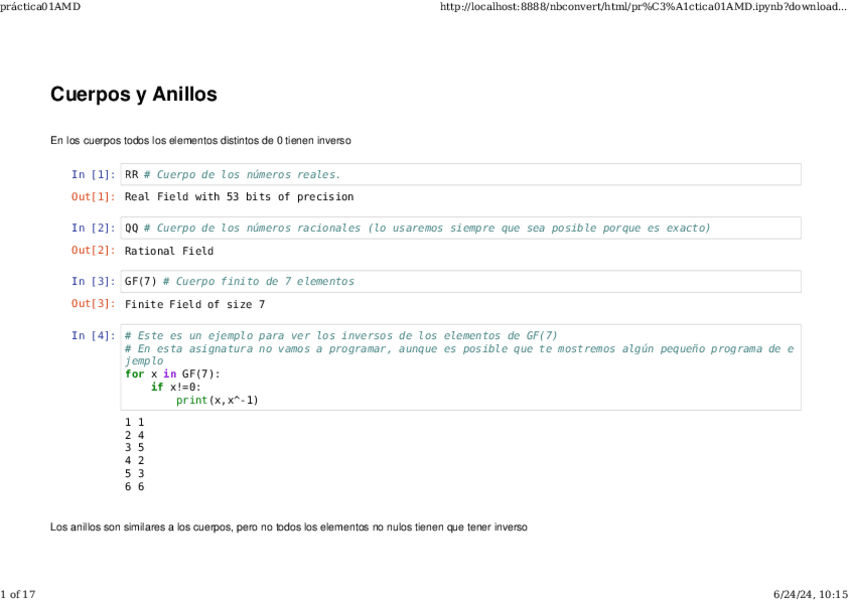This screenshot has width=848, height=600.
Task: Click the print(x,x^-1) line in the code cell
Action: click(217, 400)
